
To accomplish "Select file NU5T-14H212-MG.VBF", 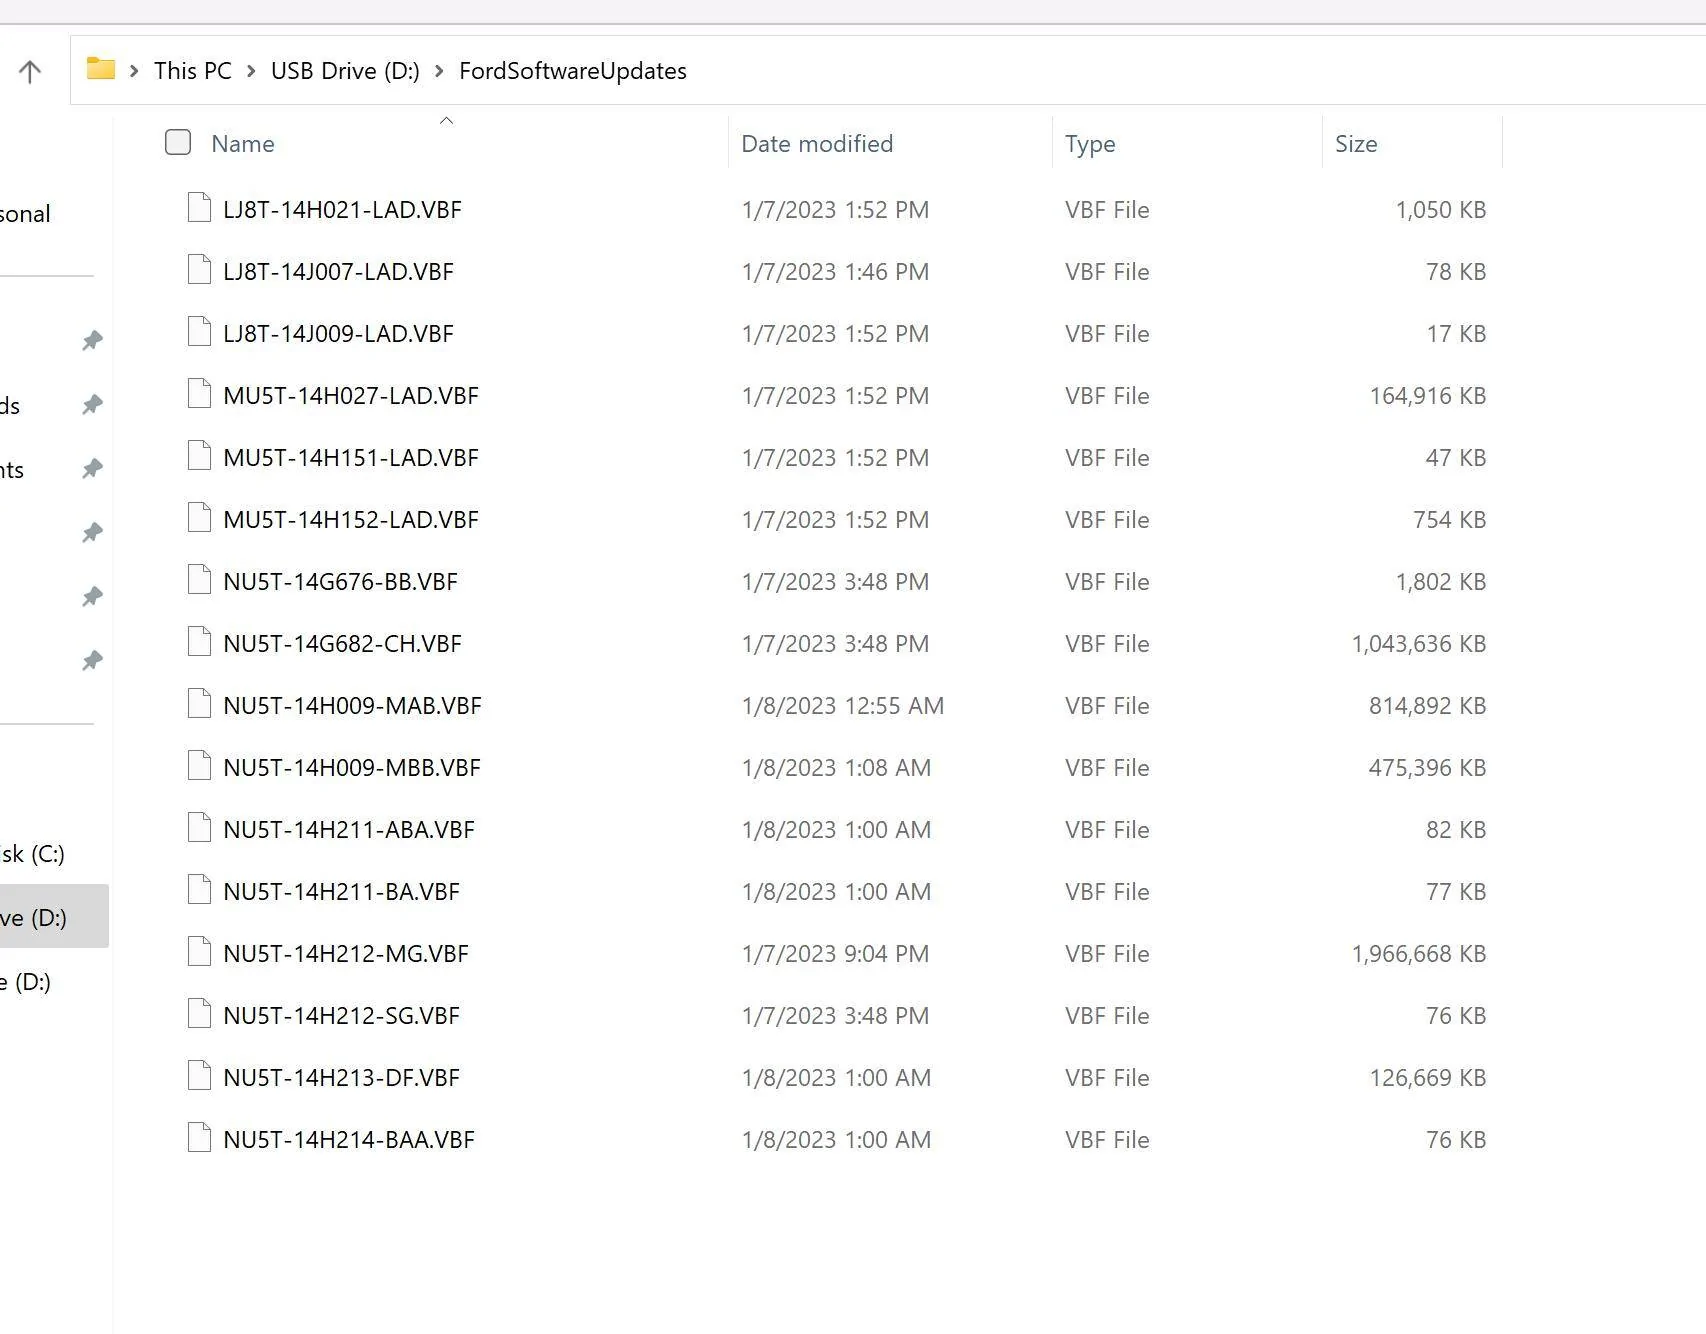I will pyautogui.click(x=346, y=954).
